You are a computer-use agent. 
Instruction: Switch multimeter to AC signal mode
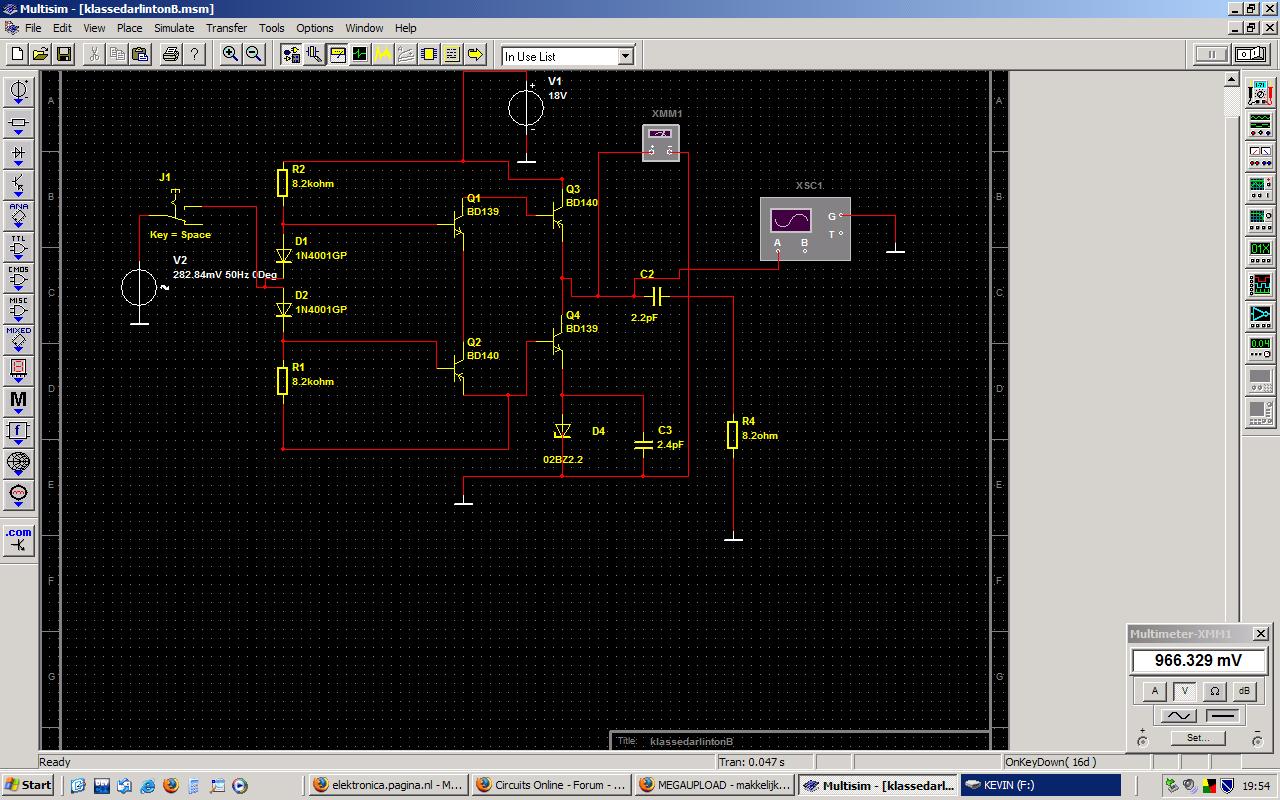point(1178,716)
